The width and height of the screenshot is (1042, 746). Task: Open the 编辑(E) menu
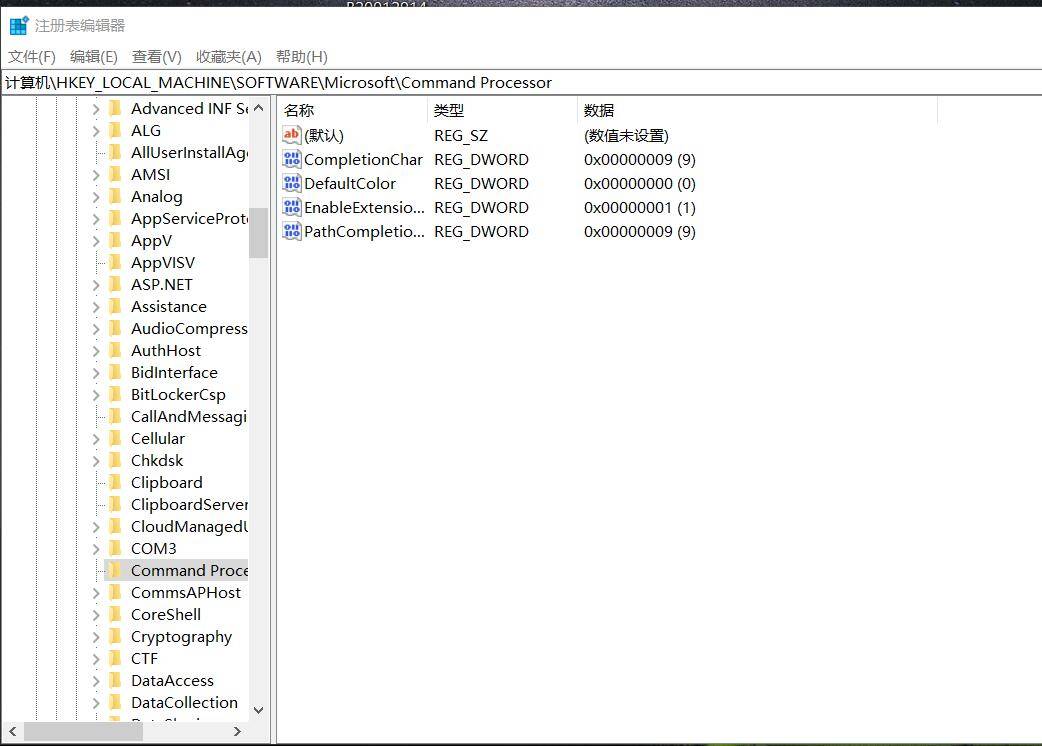(x=94, y=57)
